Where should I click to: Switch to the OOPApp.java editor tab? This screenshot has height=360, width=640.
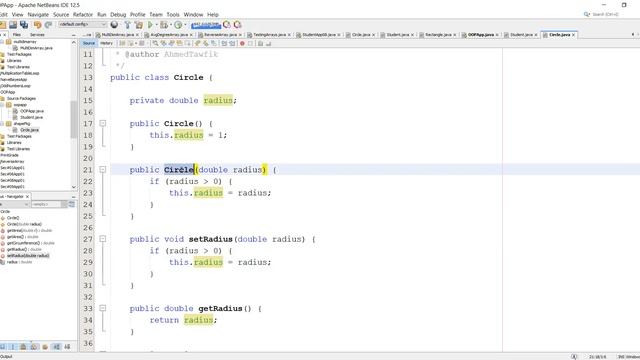pyautogui.click(x=480, y=35)
